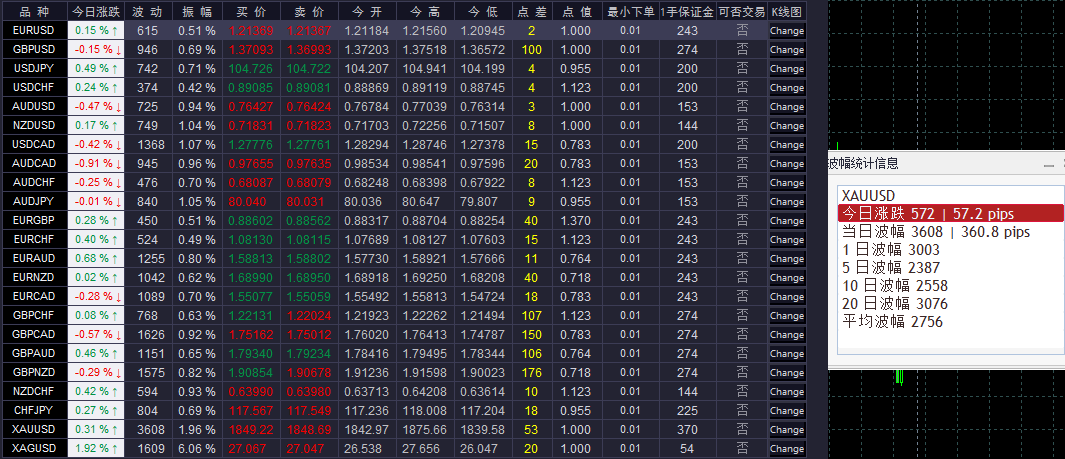Select the AUDJPY symbol cell
This screenshot has height=459, width=1065.
click(x=34, y=202)
